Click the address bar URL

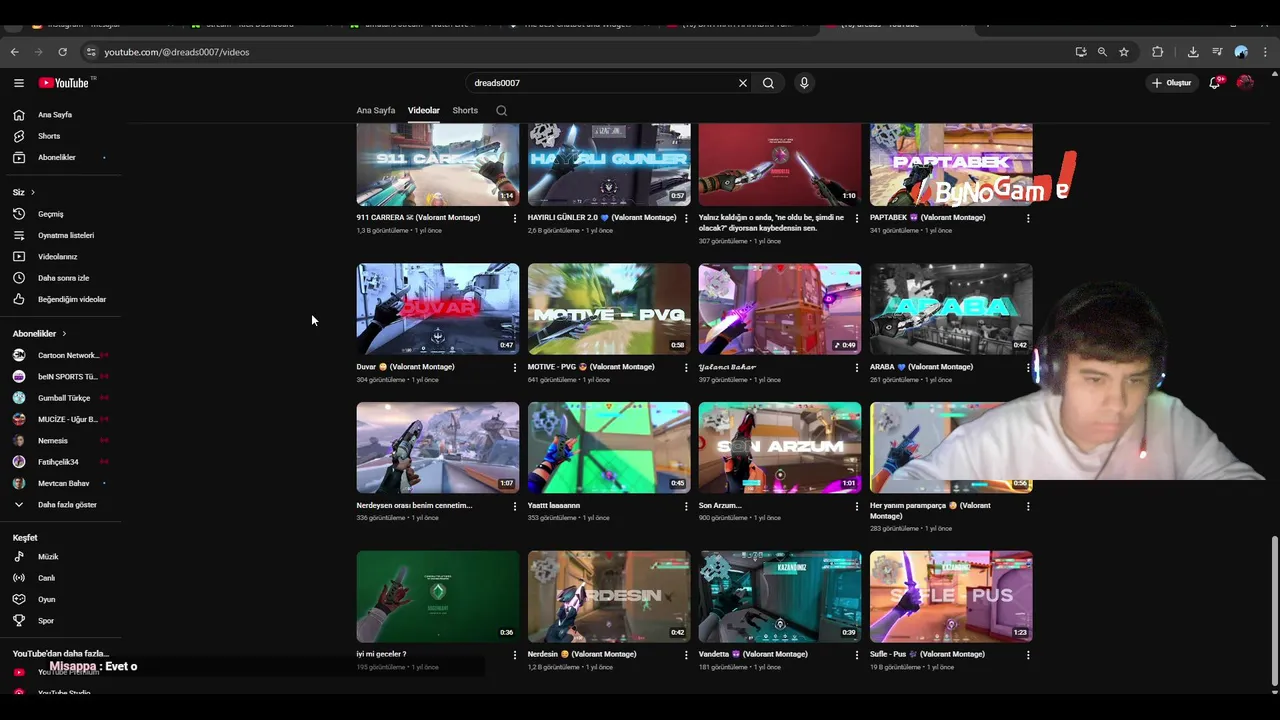pyautogui.click(x=177, y=52)
